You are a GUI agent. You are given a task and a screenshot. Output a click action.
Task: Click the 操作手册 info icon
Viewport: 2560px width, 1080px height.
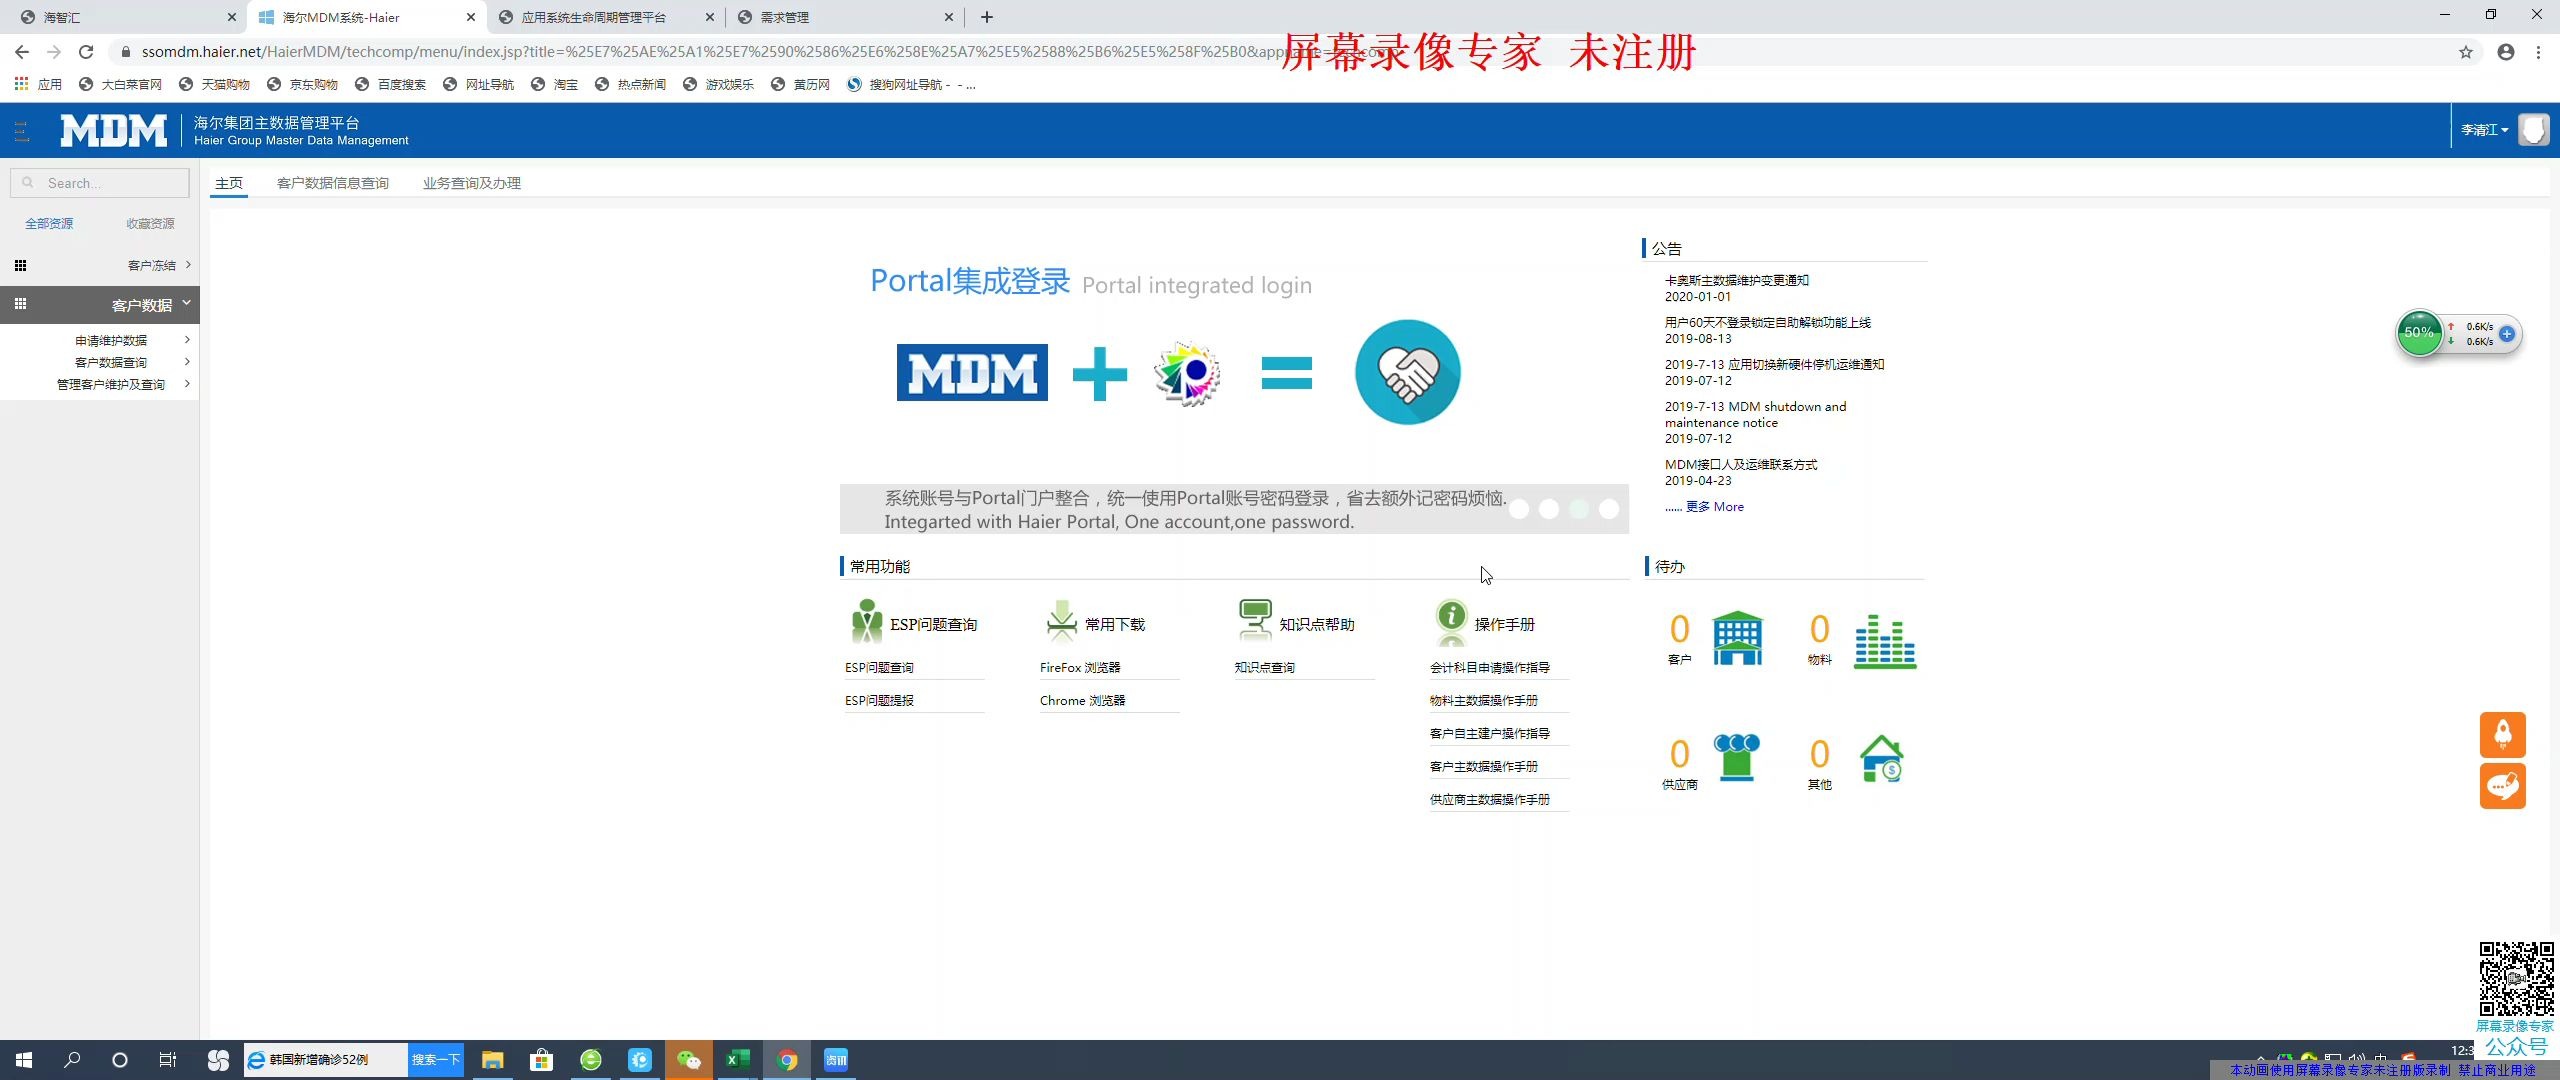1451,618
